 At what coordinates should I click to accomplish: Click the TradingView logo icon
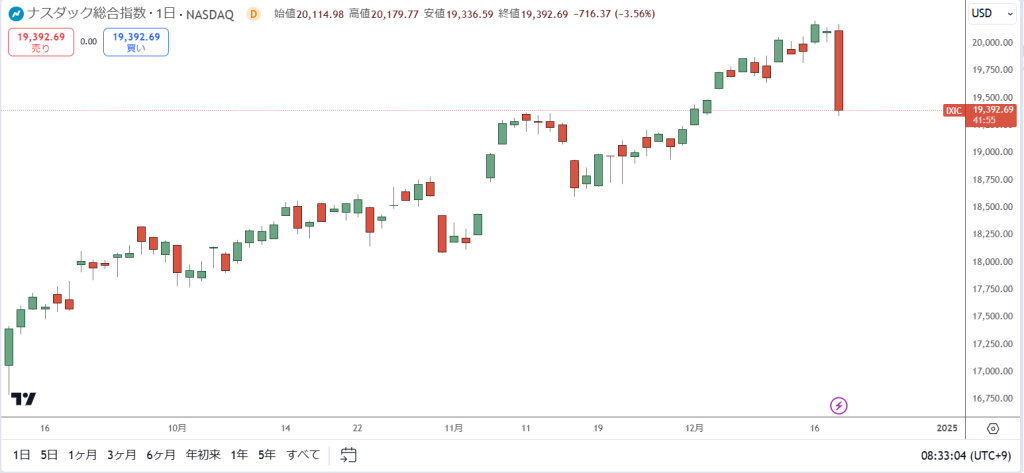pos(25,399)
